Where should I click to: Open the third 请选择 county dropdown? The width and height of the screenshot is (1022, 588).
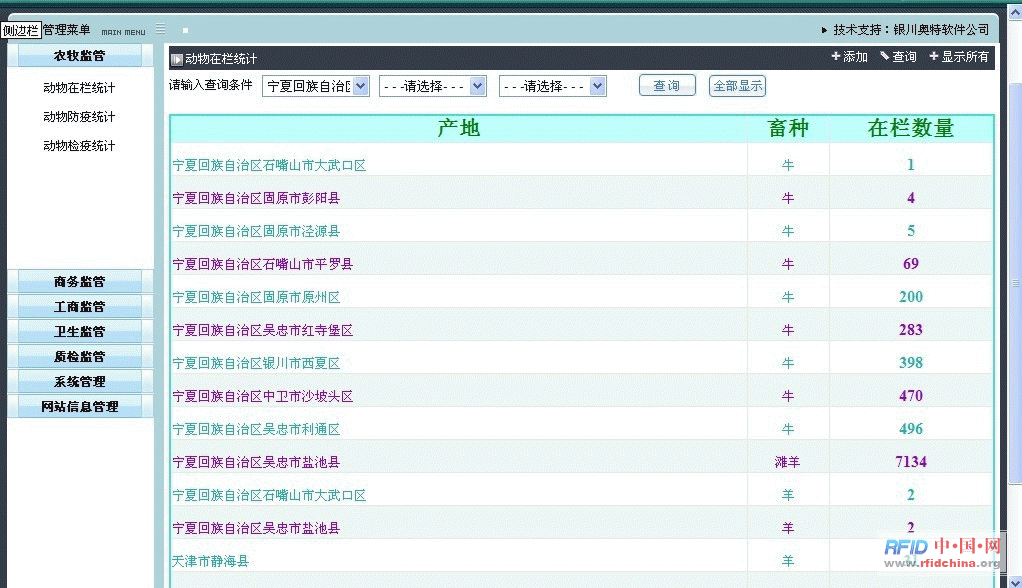point(552,87)
